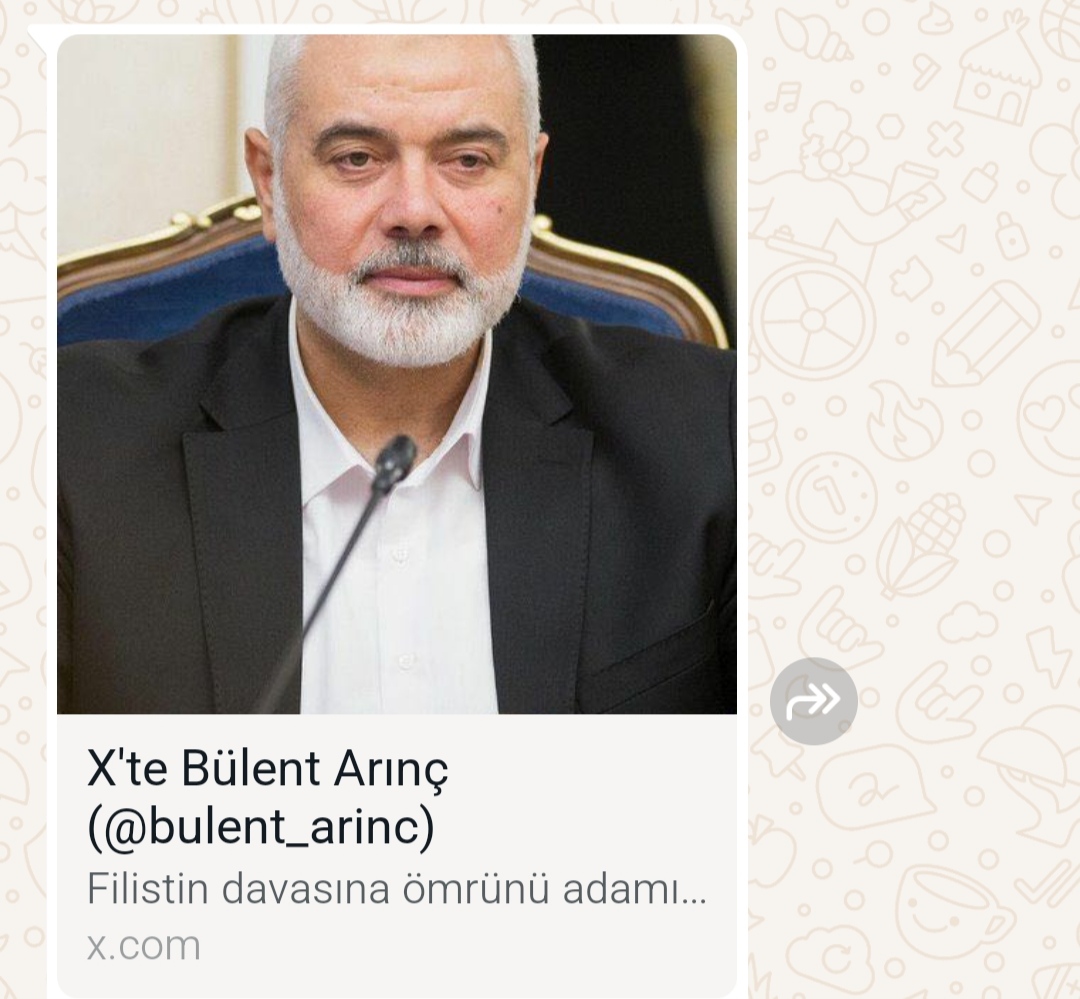Click the clock doodle on the wallpaper
This screenshot has height=999, width=1080.
[832, 497]
